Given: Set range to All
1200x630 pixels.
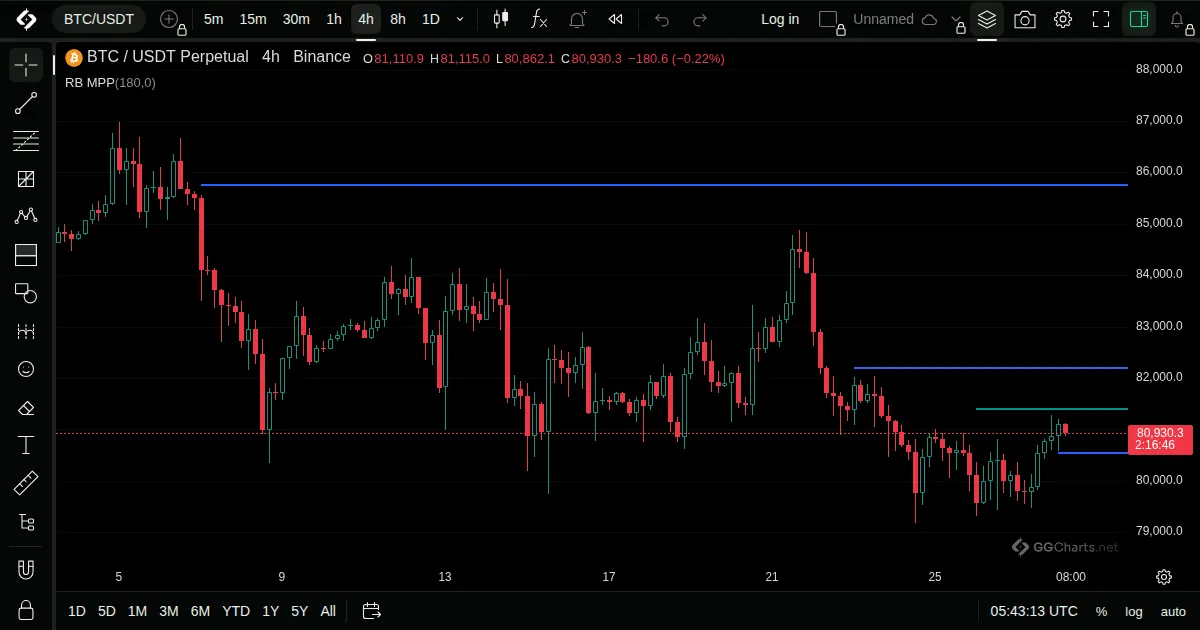Looking at the screenshot, I should 328,611.
